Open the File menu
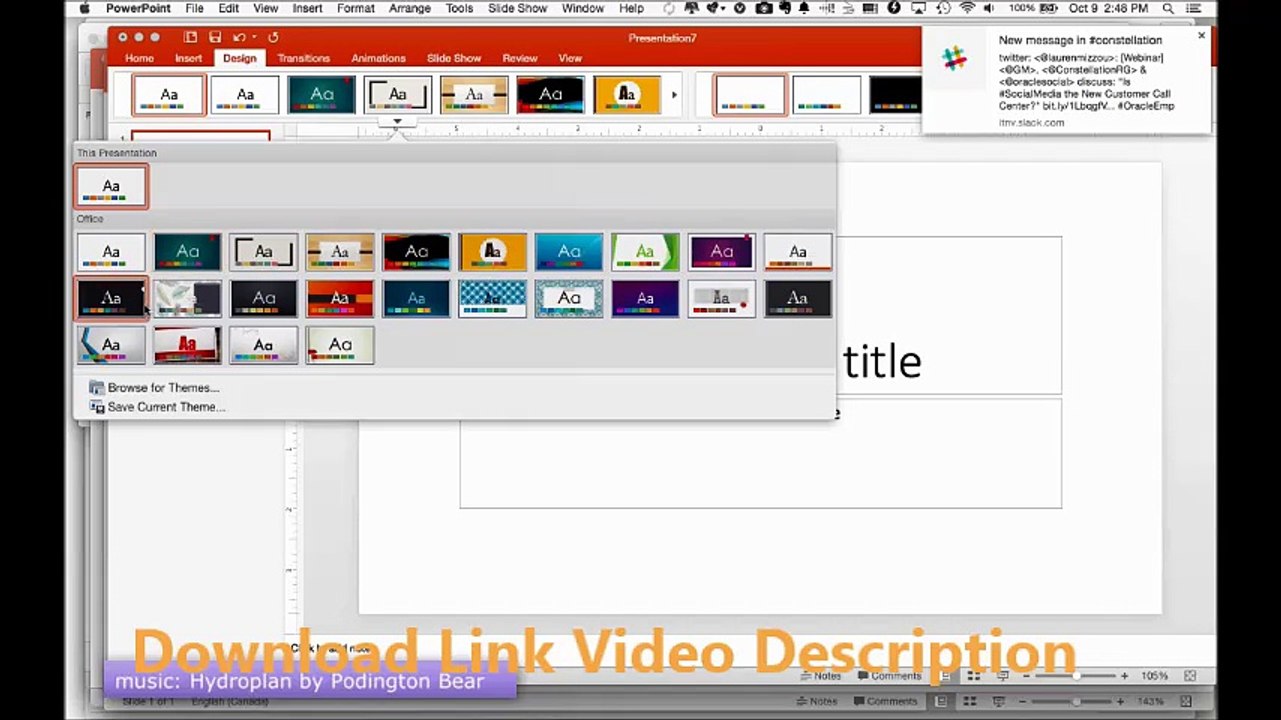The image size is (1281, 720). (194, 8)
